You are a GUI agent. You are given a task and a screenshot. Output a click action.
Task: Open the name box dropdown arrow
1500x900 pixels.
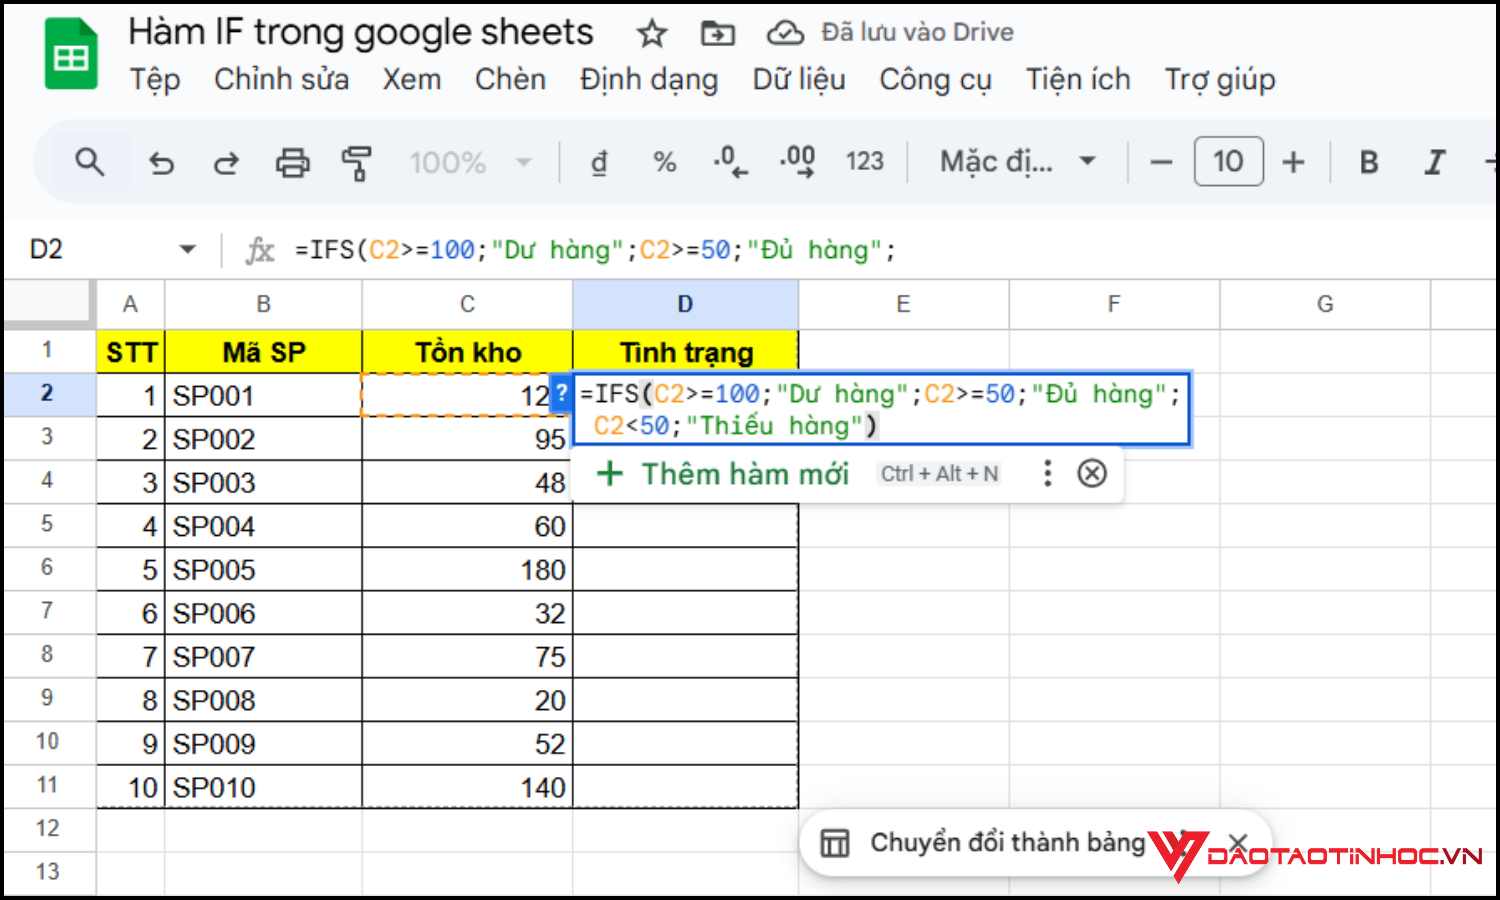187,249
